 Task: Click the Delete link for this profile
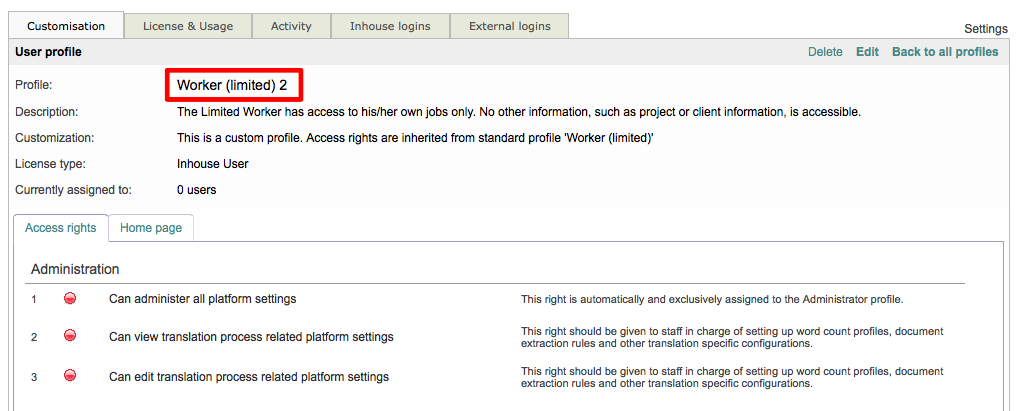click(x=825, y=52)
